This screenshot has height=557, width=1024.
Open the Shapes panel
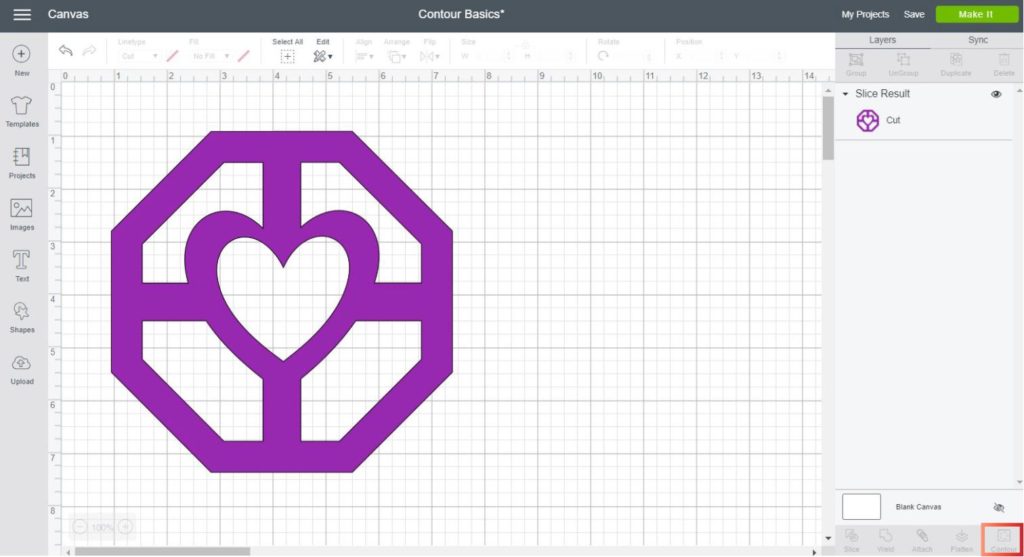pos(22,317)
